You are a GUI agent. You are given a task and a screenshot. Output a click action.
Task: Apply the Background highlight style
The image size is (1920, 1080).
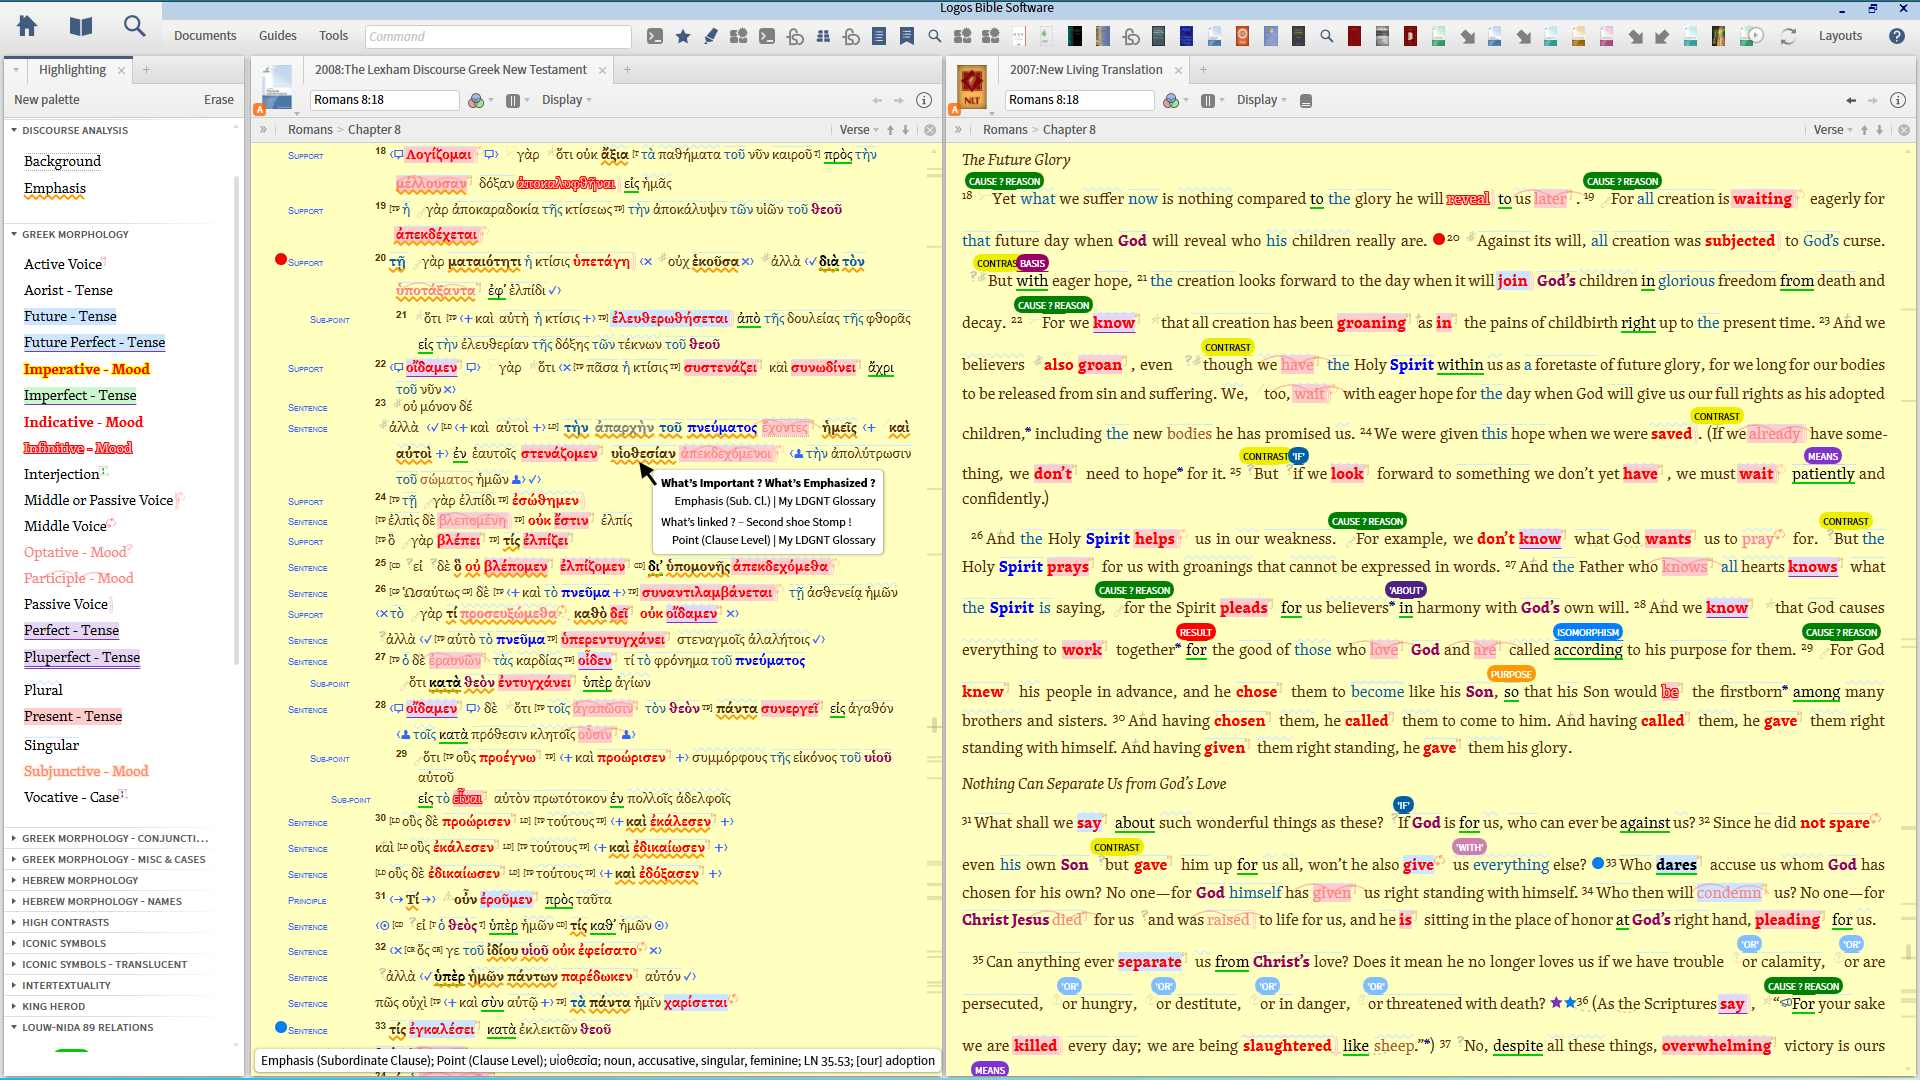(x=62, y=161)
